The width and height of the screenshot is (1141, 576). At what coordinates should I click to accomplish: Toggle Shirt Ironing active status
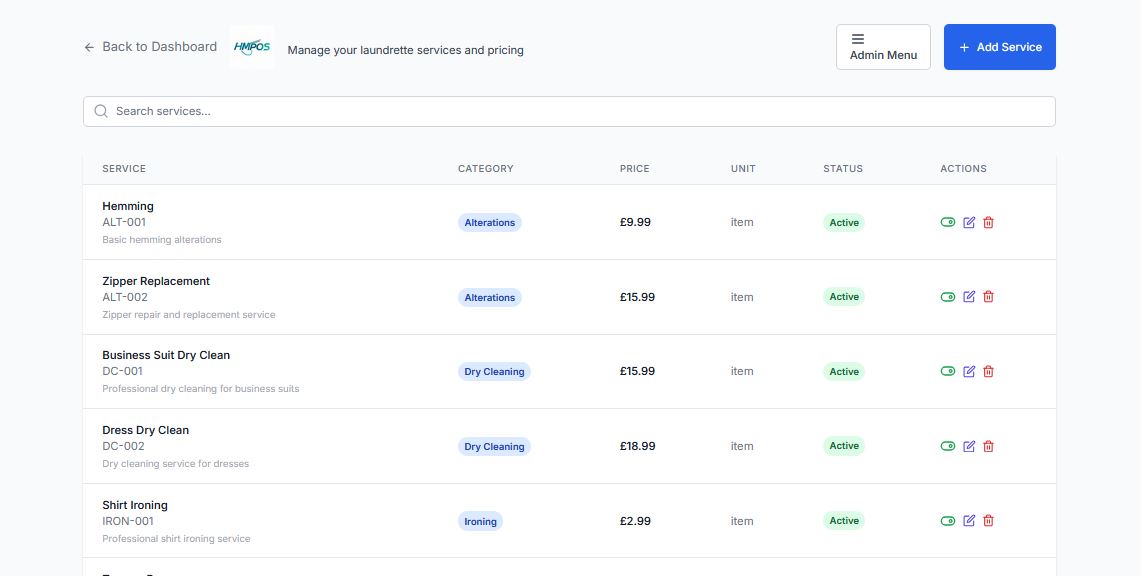[x=947, y=521]
